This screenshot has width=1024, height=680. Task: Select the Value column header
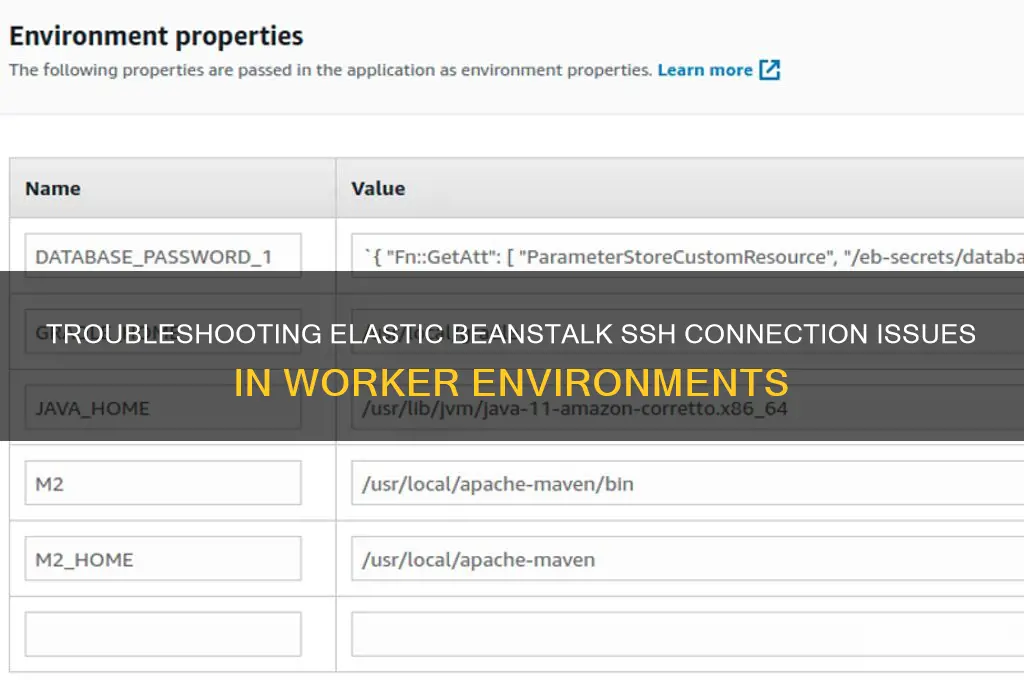[378, 189]
